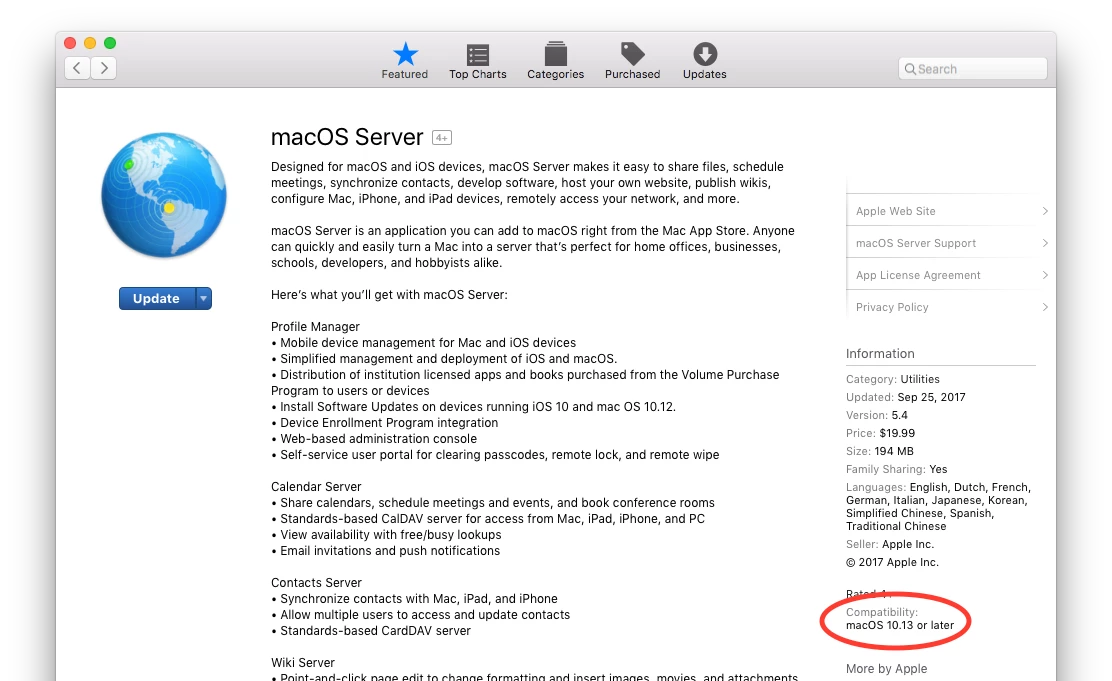1112x681 pixels.
Task: Open the macOS Server Support link
Action: (x=916, y=243)
